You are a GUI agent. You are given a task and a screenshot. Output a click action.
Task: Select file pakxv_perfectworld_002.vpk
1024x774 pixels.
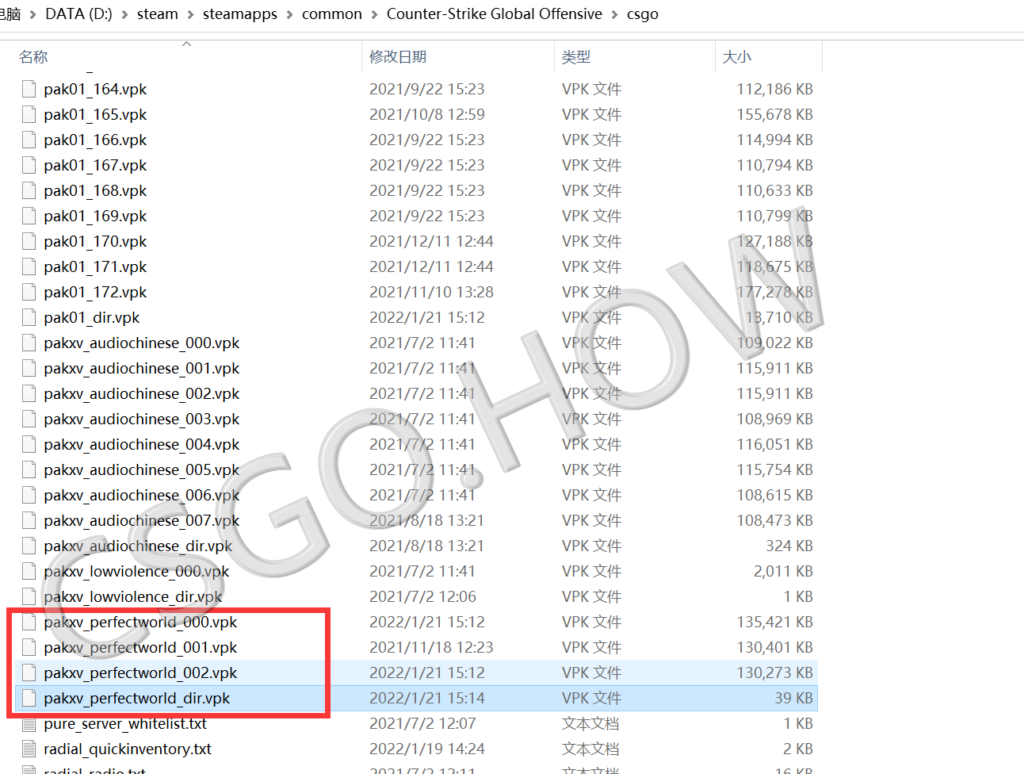pos(415,673)
